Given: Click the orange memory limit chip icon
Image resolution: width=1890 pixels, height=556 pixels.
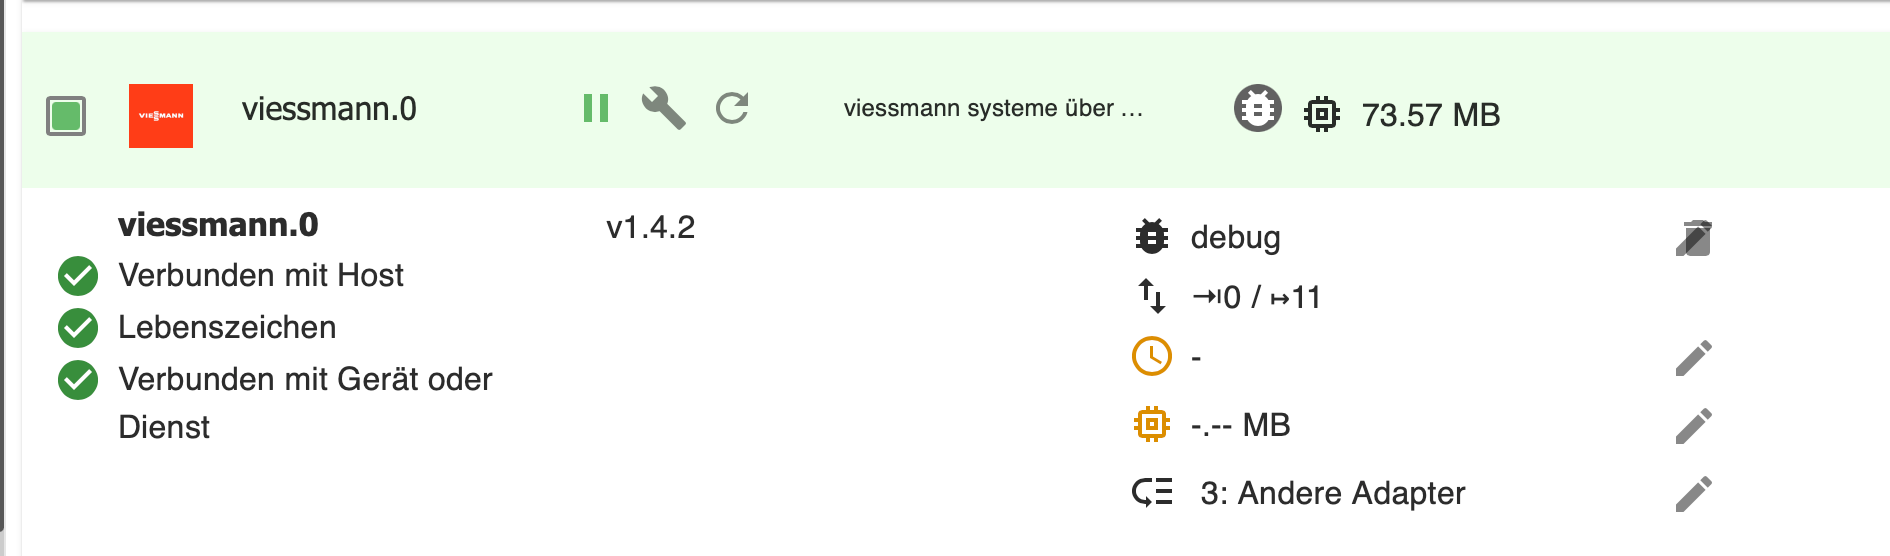Looking at the screenshot, I should [1152, 424].
